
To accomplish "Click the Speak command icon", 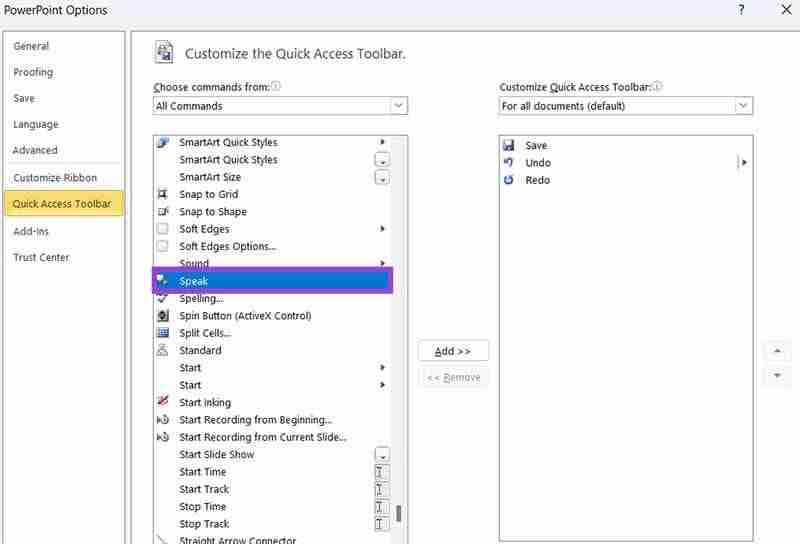I will tap(162, 281).
